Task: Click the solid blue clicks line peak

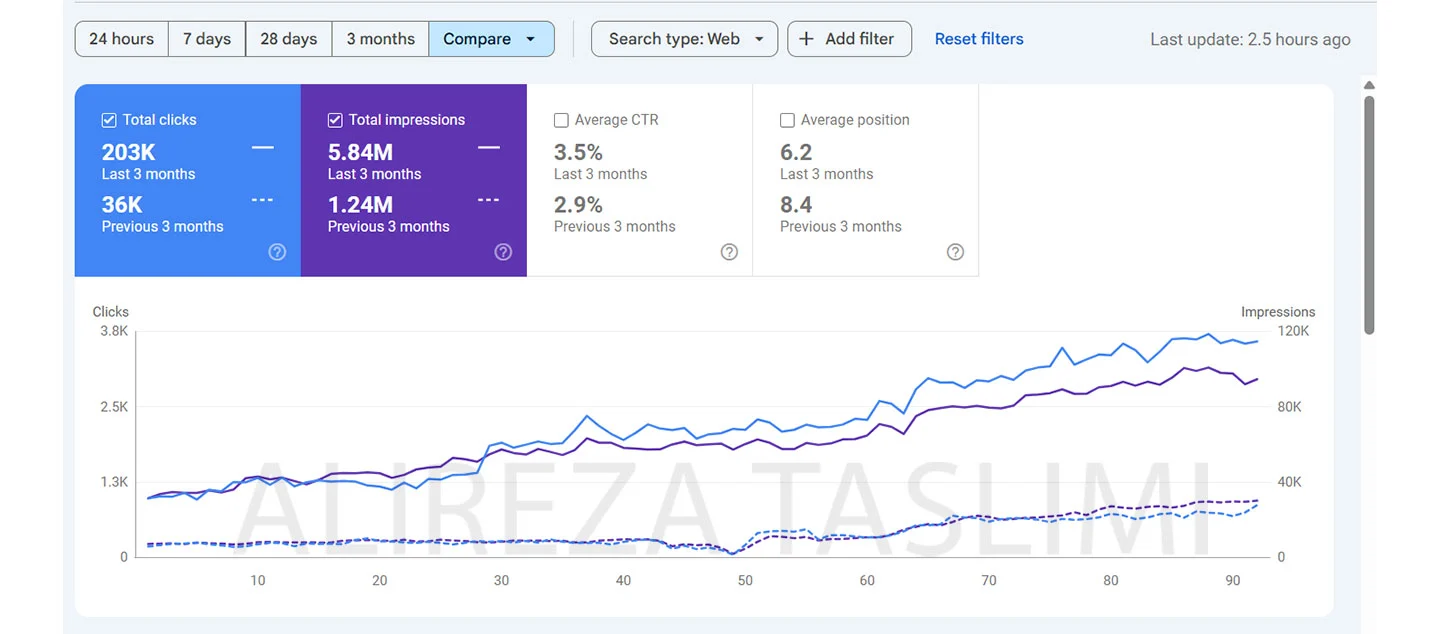Action: click(1208, 334)
